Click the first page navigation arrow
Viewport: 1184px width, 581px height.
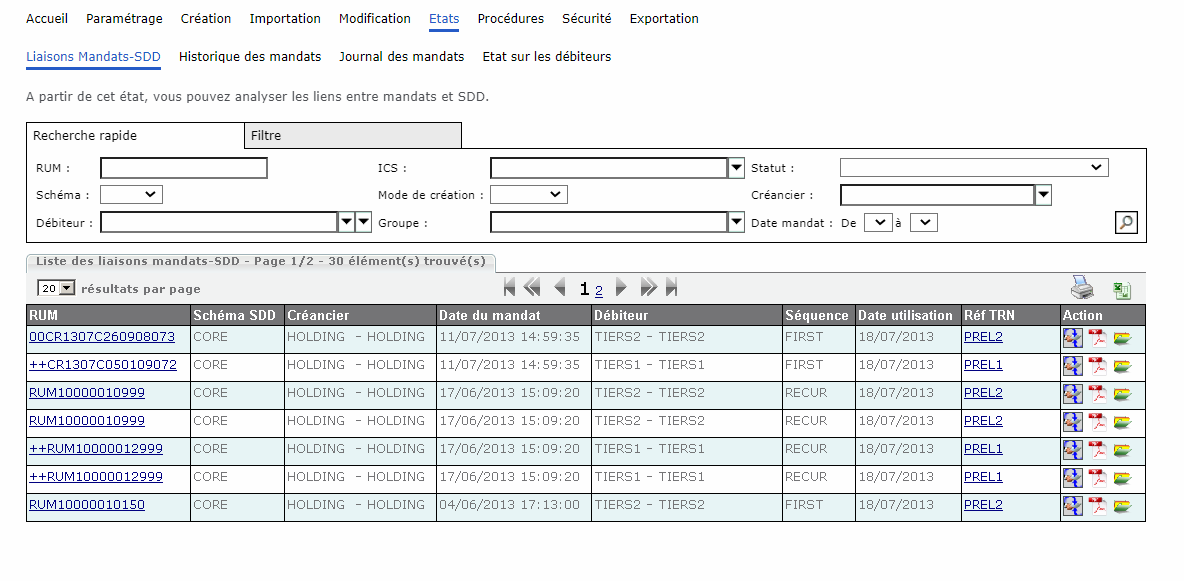pyautogui.click(x=510, y=289)
